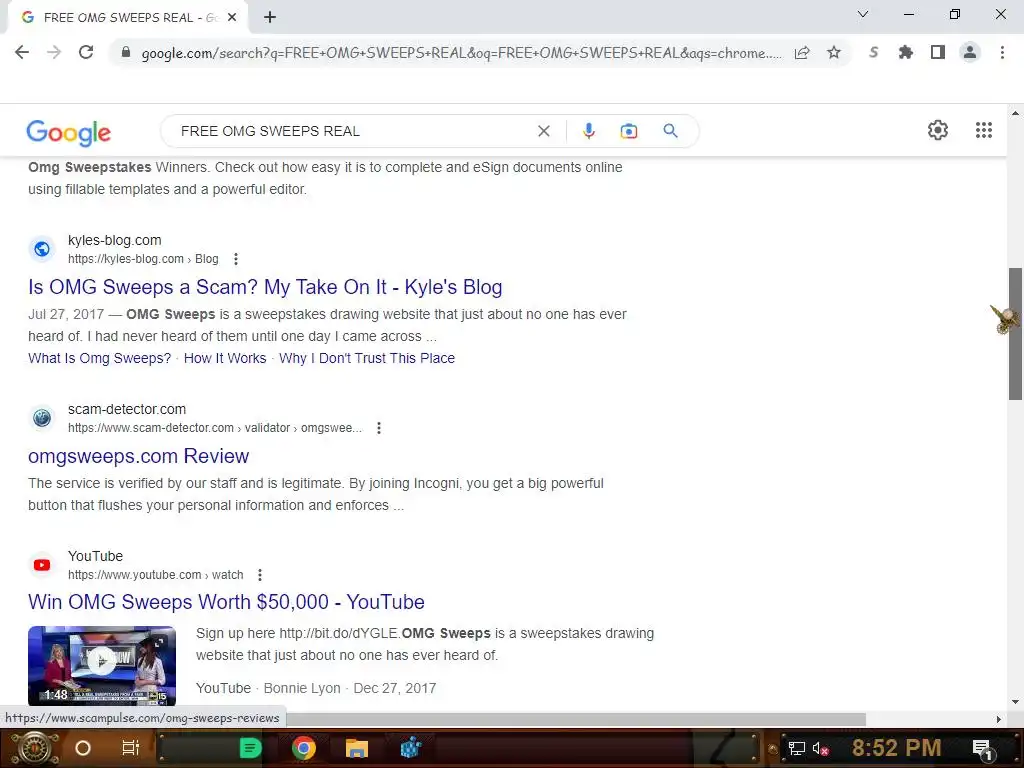Click the scam-detector.com favicon
Viewport: 1024px width, 768px height.
tap(42, 417)
